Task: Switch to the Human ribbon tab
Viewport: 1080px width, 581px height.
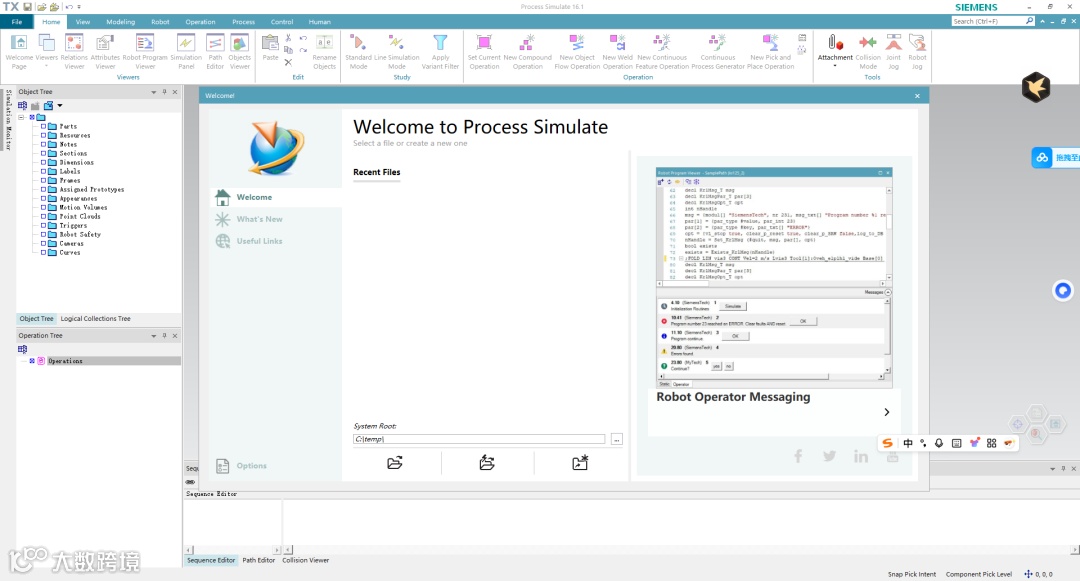Action: [320, 22]
